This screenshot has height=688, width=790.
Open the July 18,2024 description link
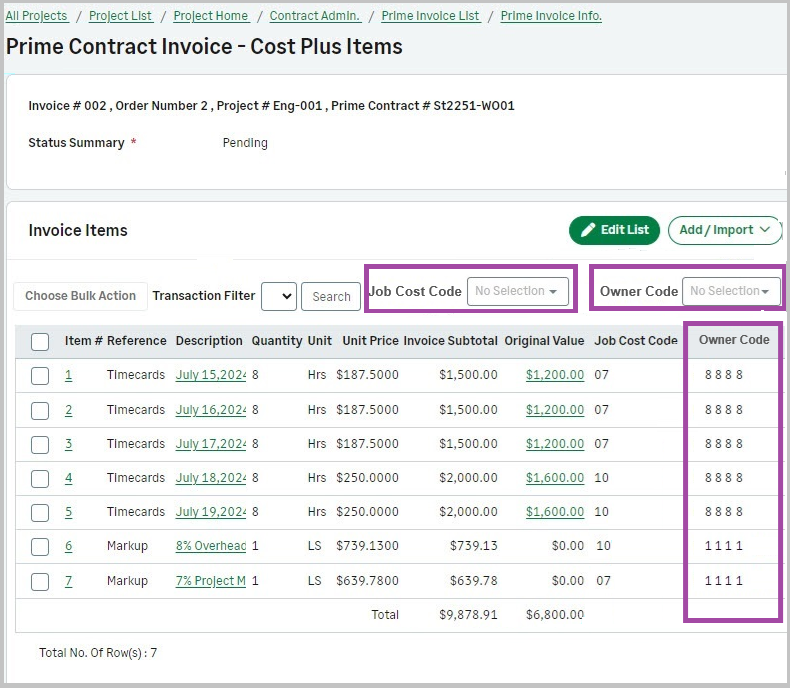tap(211, 478)
